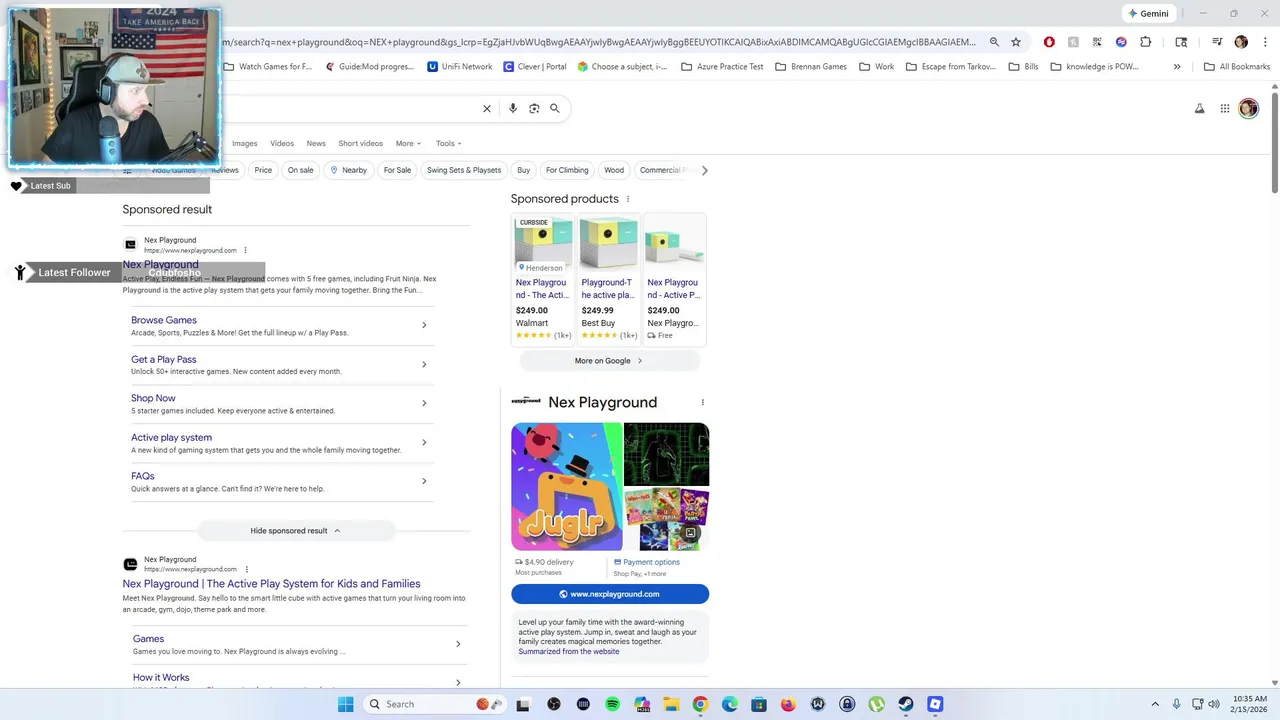Open Sponsored products options three-dot menu

click(x=628, y=199)
